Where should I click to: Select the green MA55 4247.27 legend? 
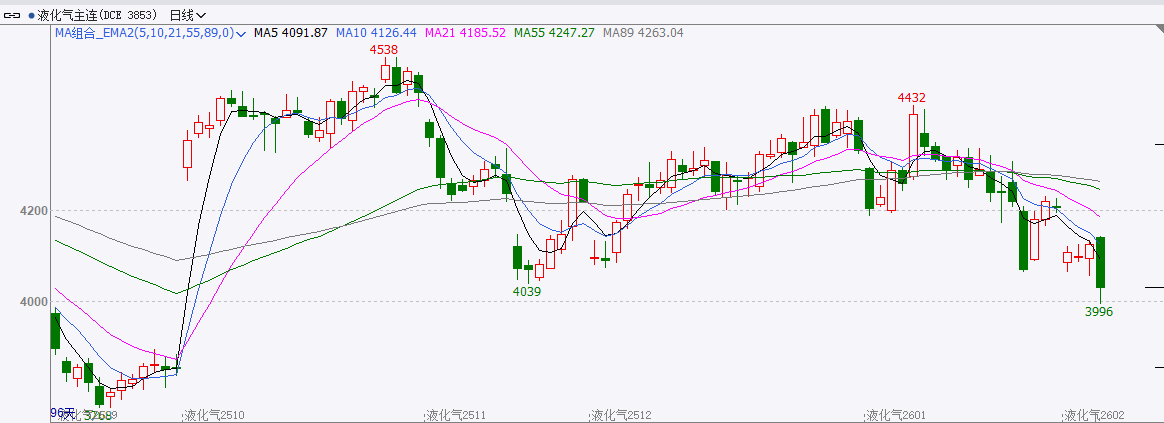pos(554,33)
